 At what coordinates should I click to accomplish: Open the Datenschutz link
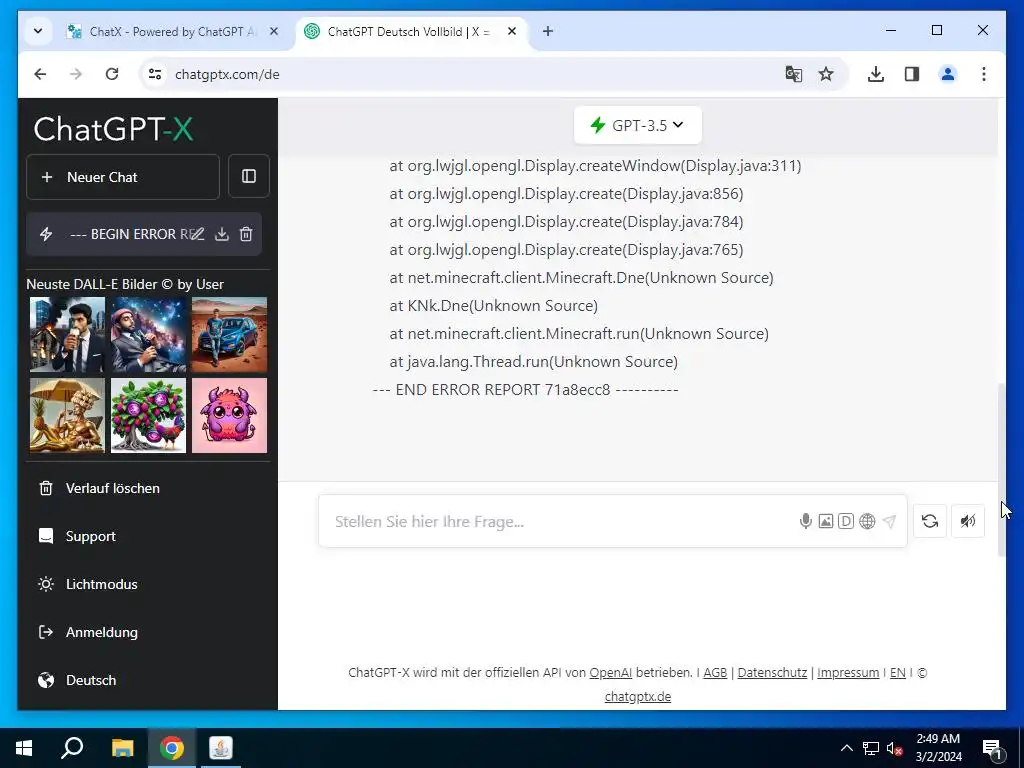click(x=772, y=673)
